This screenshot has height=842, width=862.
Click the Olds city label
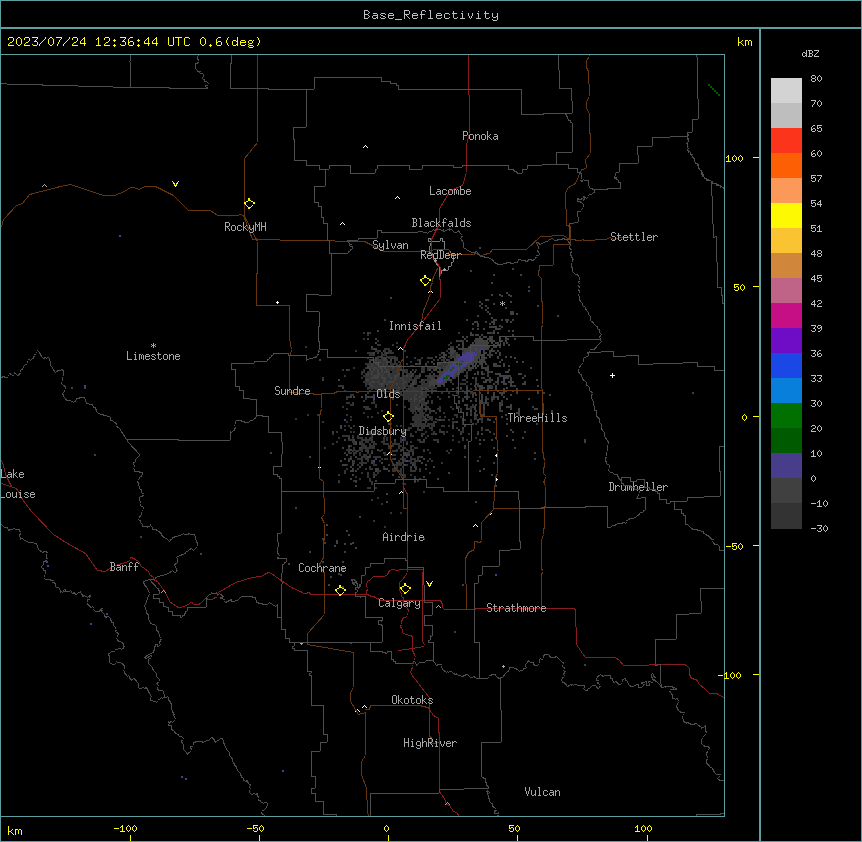(388, 394)
